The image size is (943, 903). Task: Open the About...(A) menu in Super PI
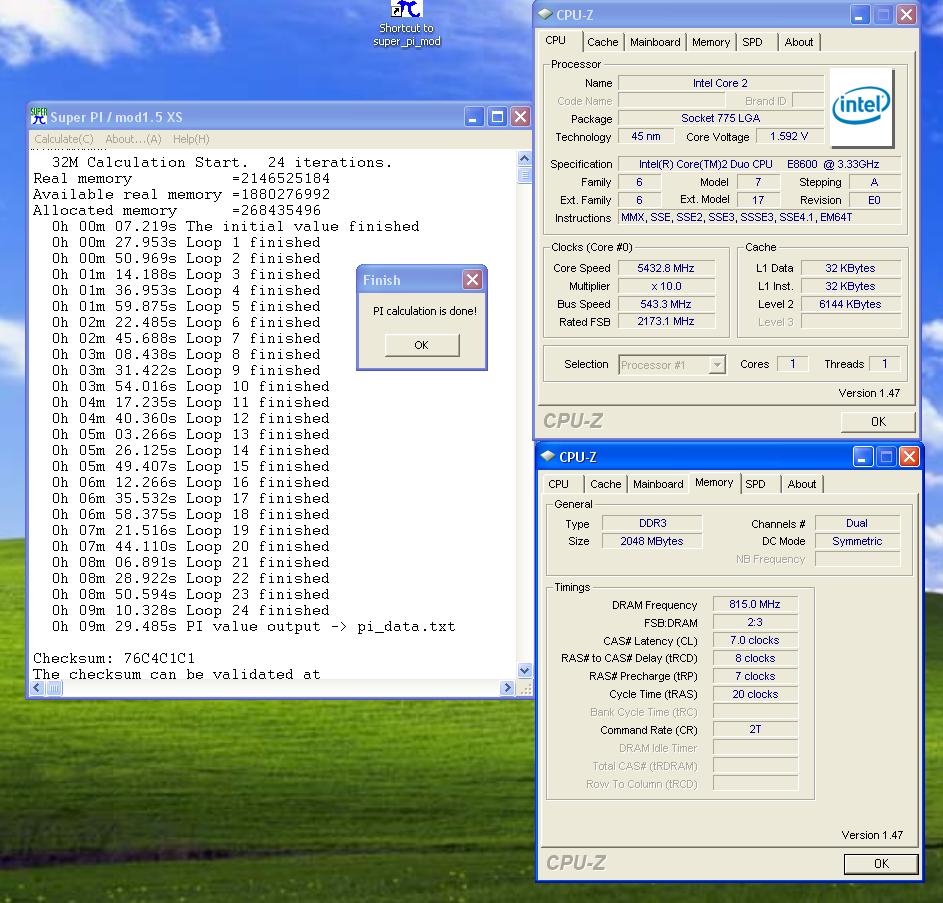(x=133, y=139)
